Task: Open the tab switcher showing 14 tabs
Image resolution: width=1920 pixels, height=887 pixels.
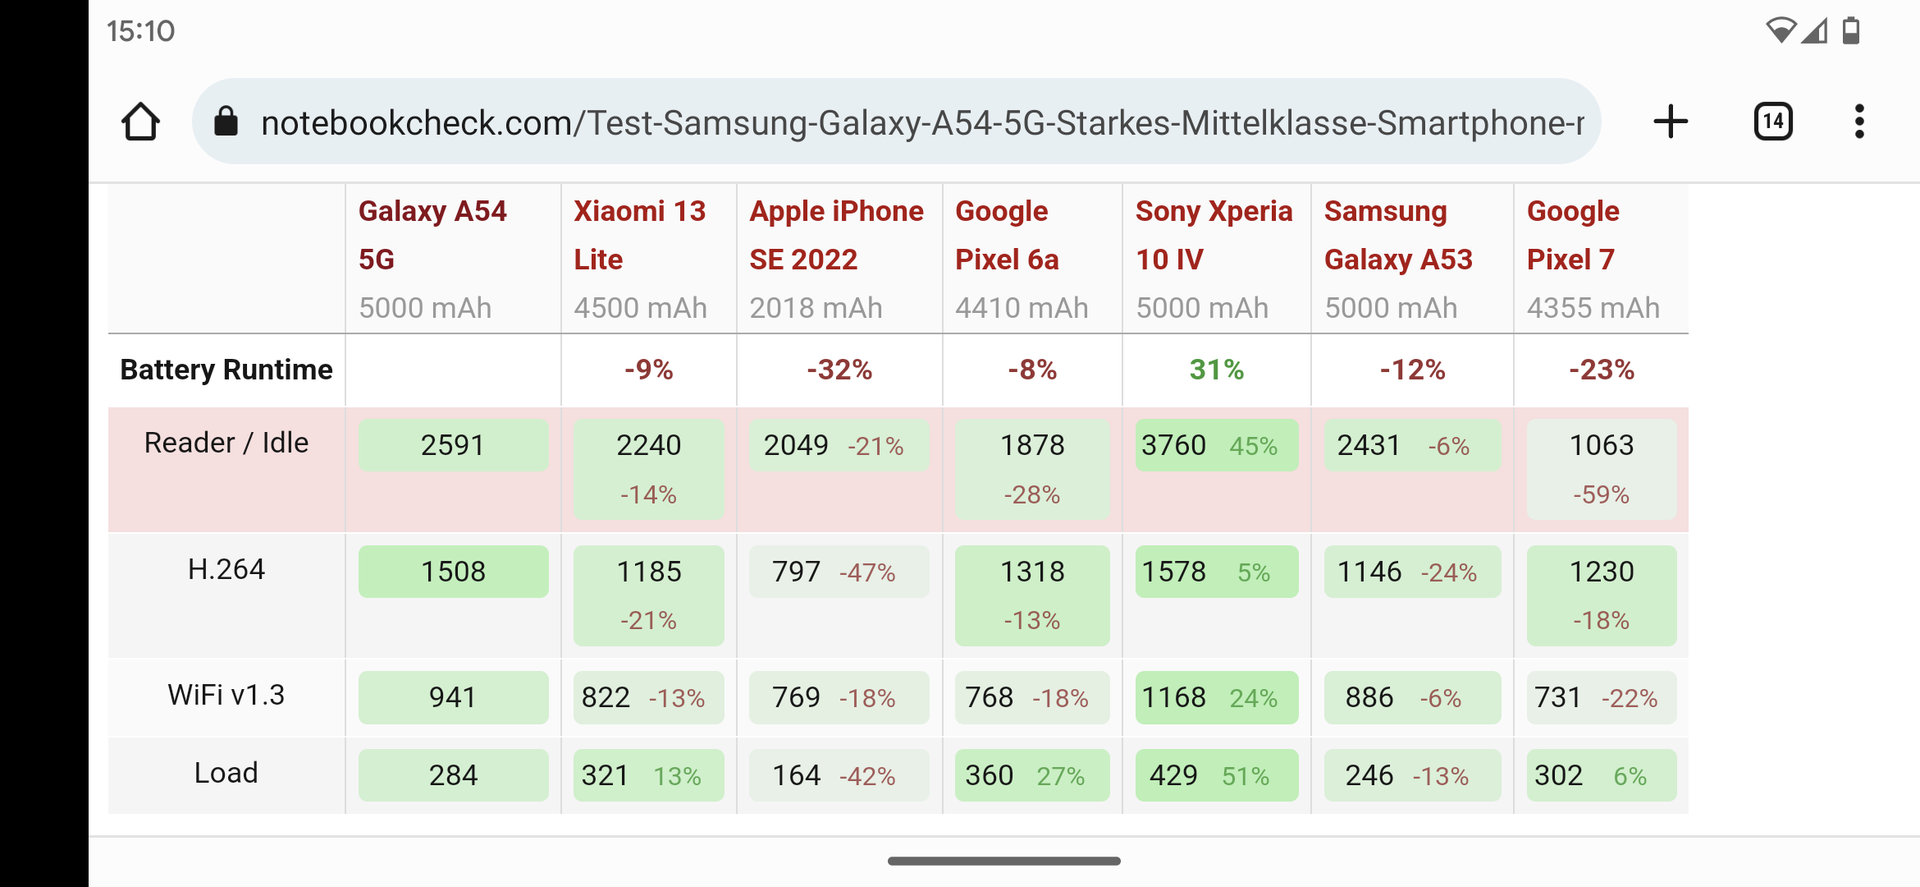Action: 1773,122
